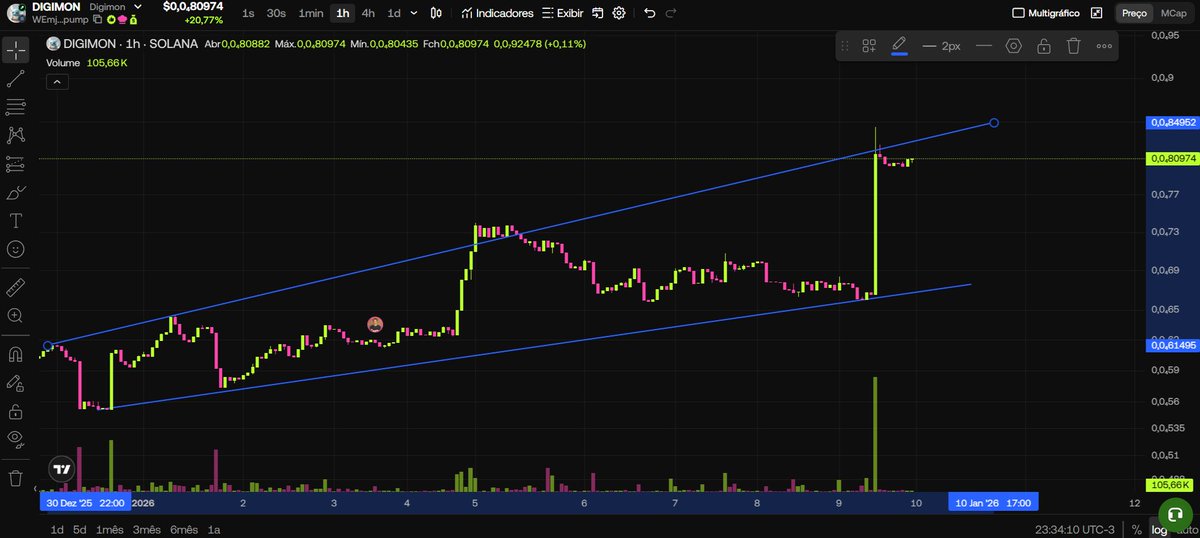Open the line style dropdown
This screenshot has height=538, width=1200.
(x=983, y=46)
